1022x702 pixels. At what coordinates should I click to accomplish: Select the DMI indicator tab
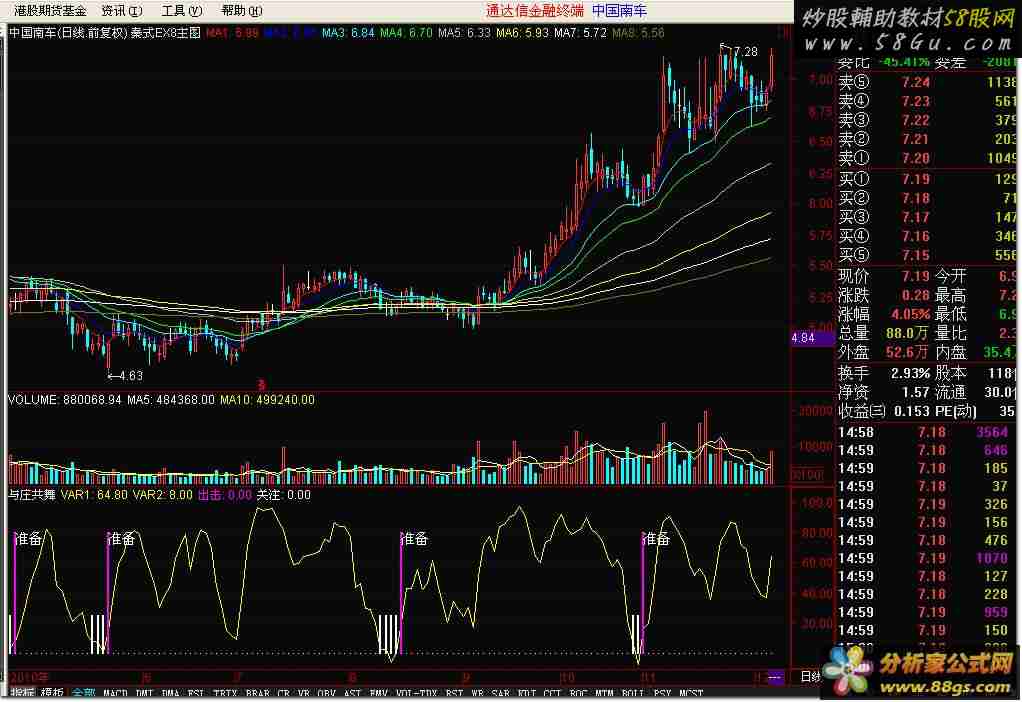pyautogui.click(x=145, y=694)
